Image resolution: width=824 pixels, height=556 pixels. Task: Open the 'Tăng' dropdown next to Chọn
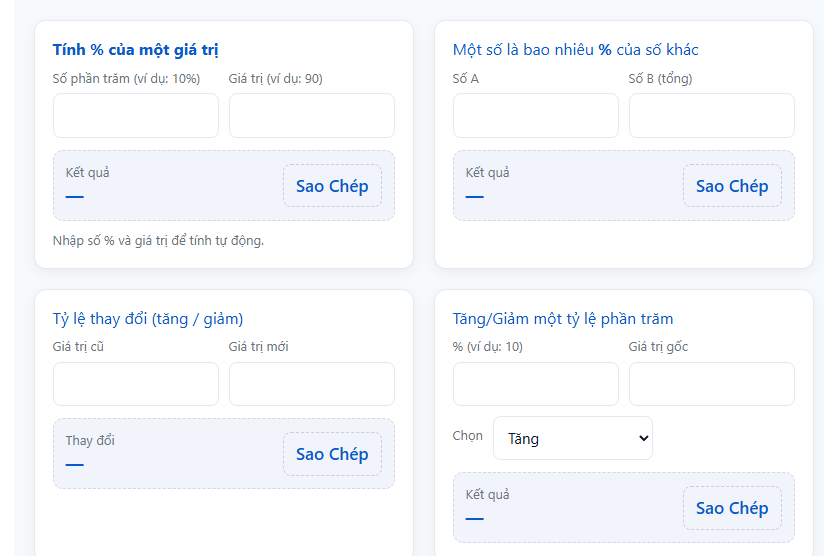click(572, 438)
